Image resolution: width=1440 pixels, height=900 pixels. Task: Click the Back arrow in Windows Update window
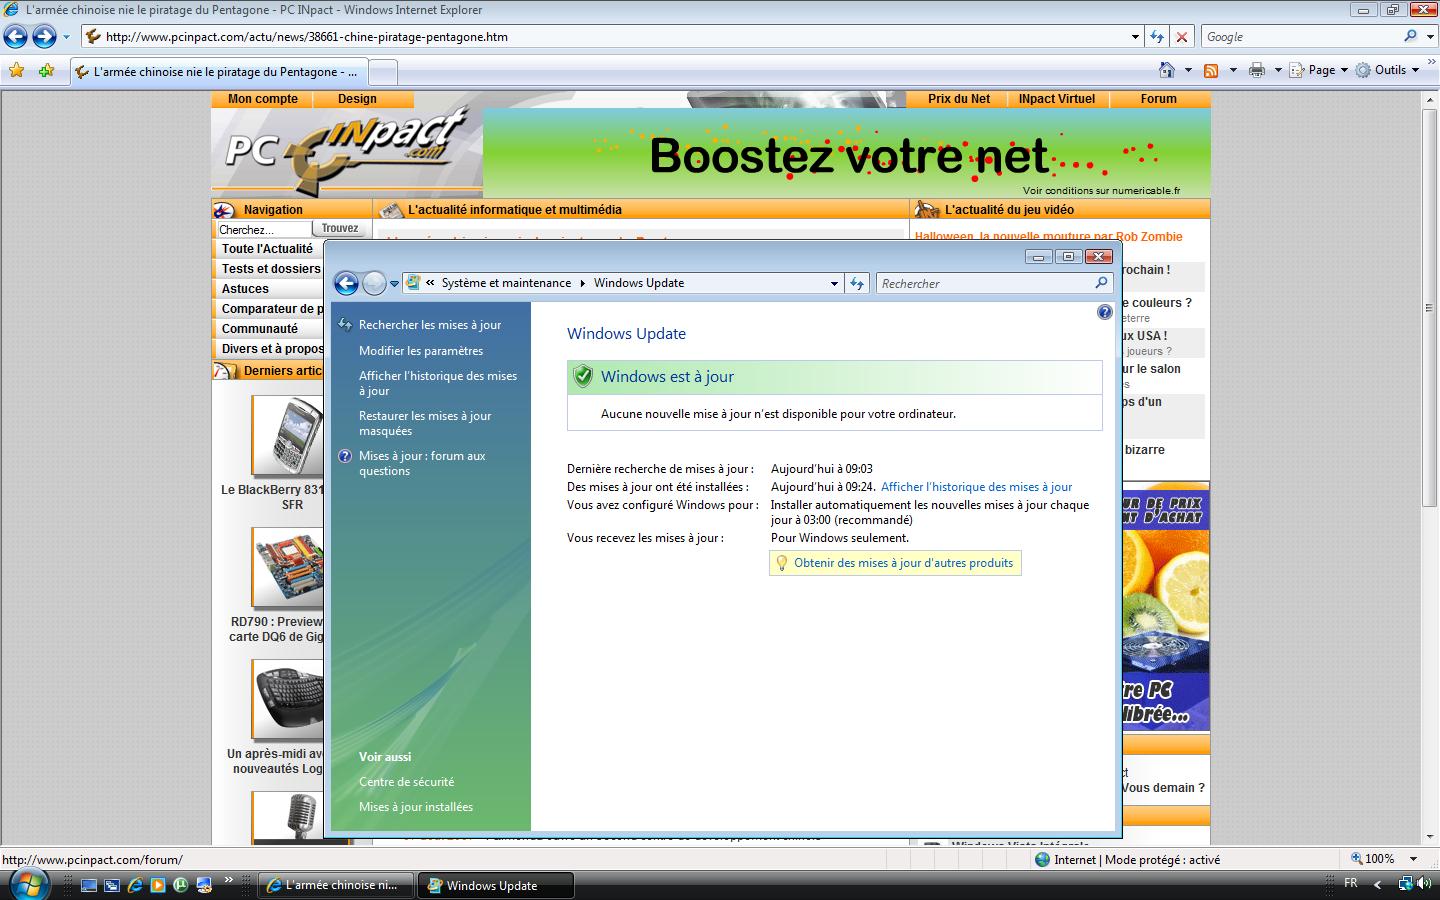(x=346, y=284)
